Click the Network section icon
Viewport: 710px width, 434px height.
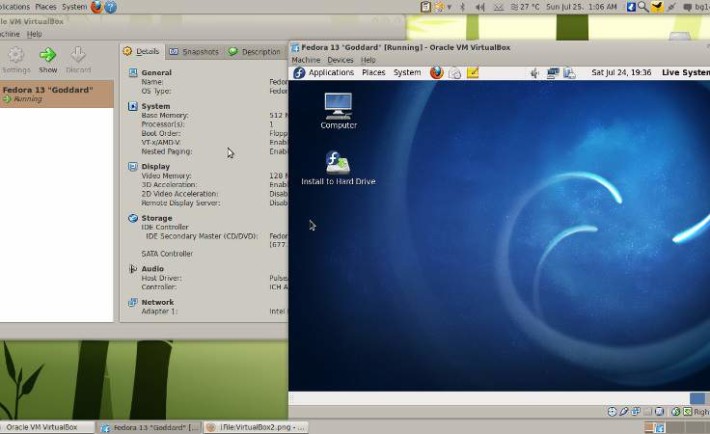point(133,302)
